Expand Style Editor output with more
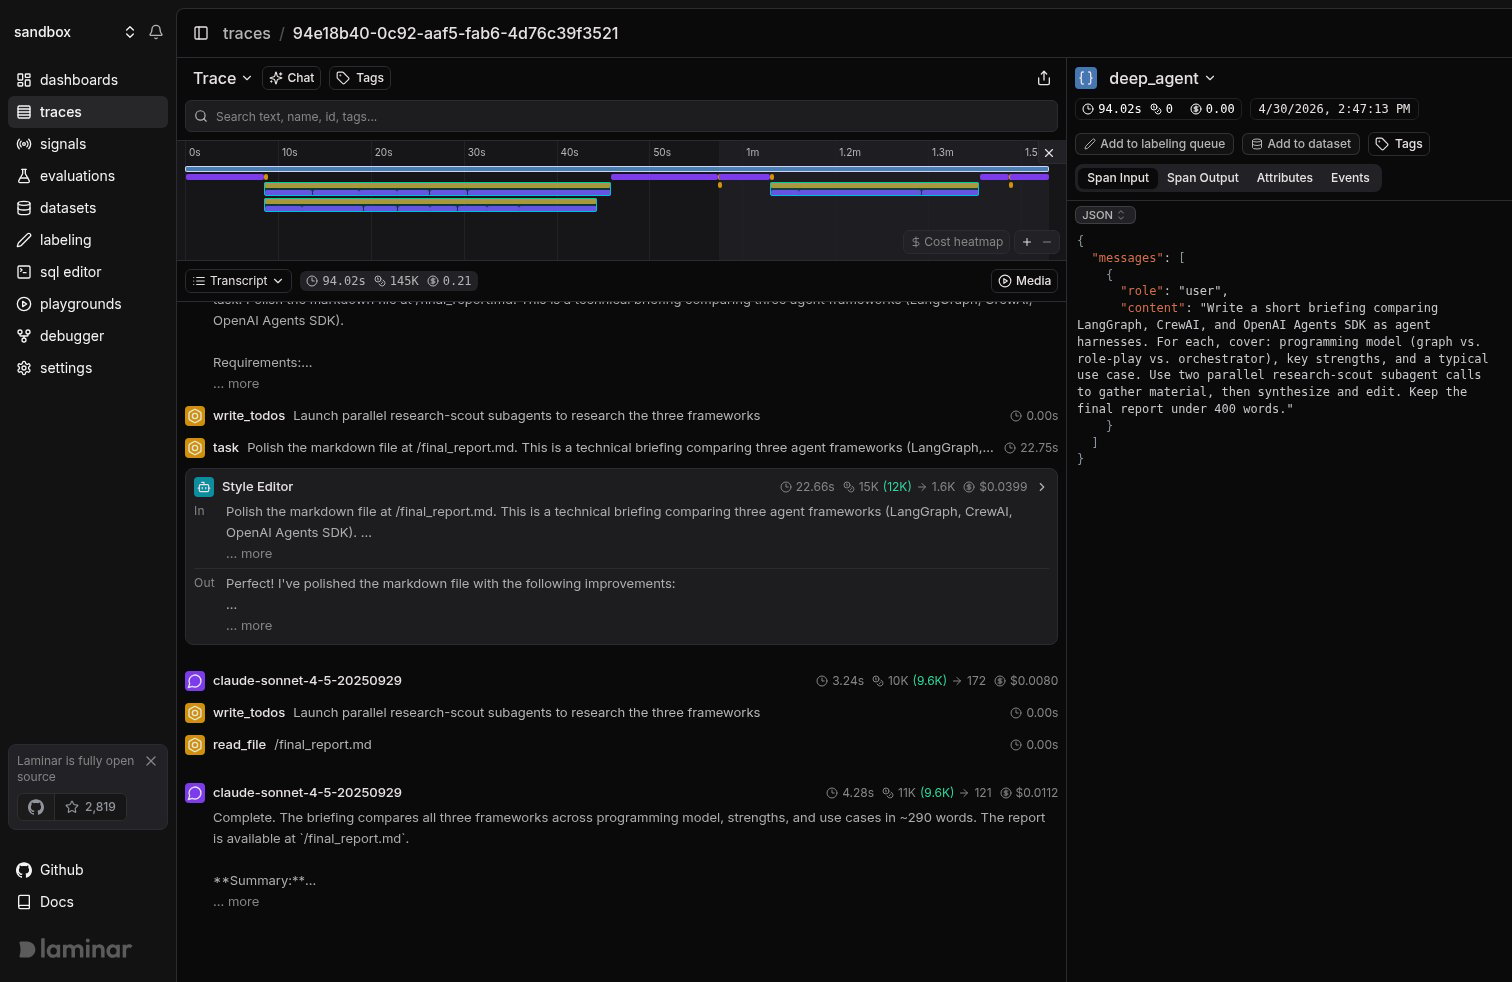The image size is (1512, 982). (x=249, y=626)
